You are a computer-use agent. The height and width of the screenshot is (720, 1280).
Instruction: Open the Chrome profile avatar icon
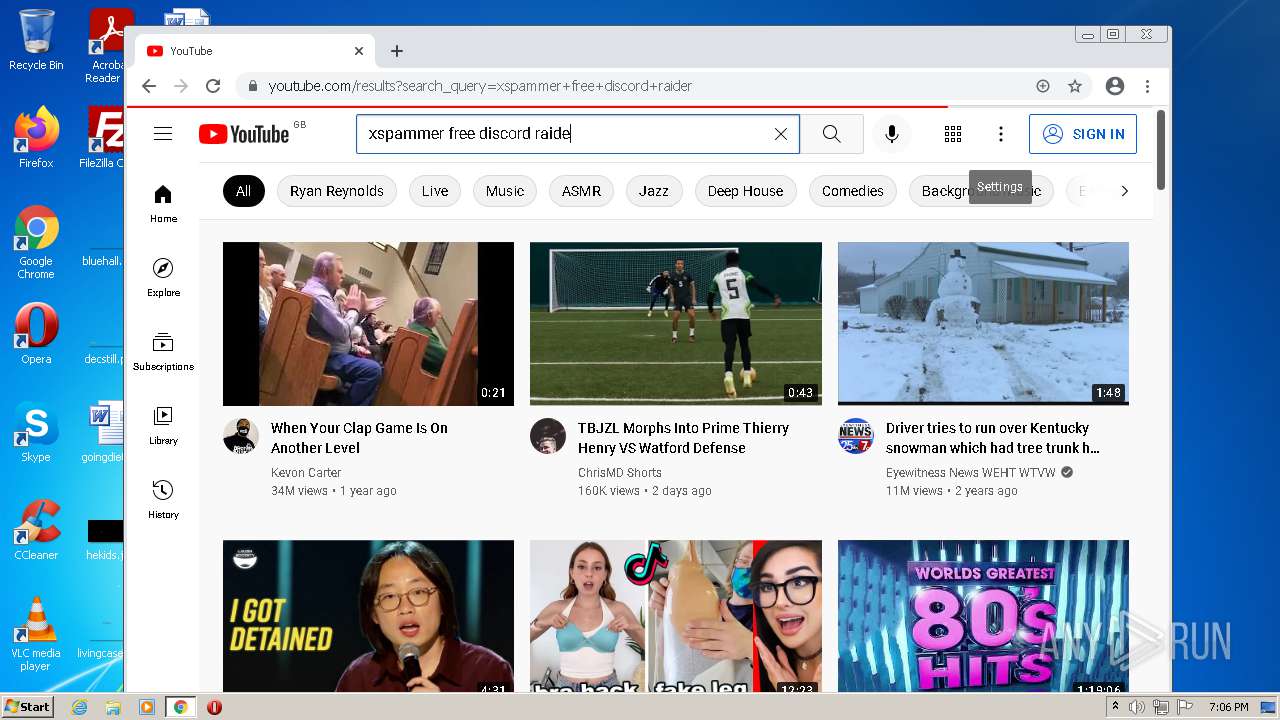pos(1115,86)
